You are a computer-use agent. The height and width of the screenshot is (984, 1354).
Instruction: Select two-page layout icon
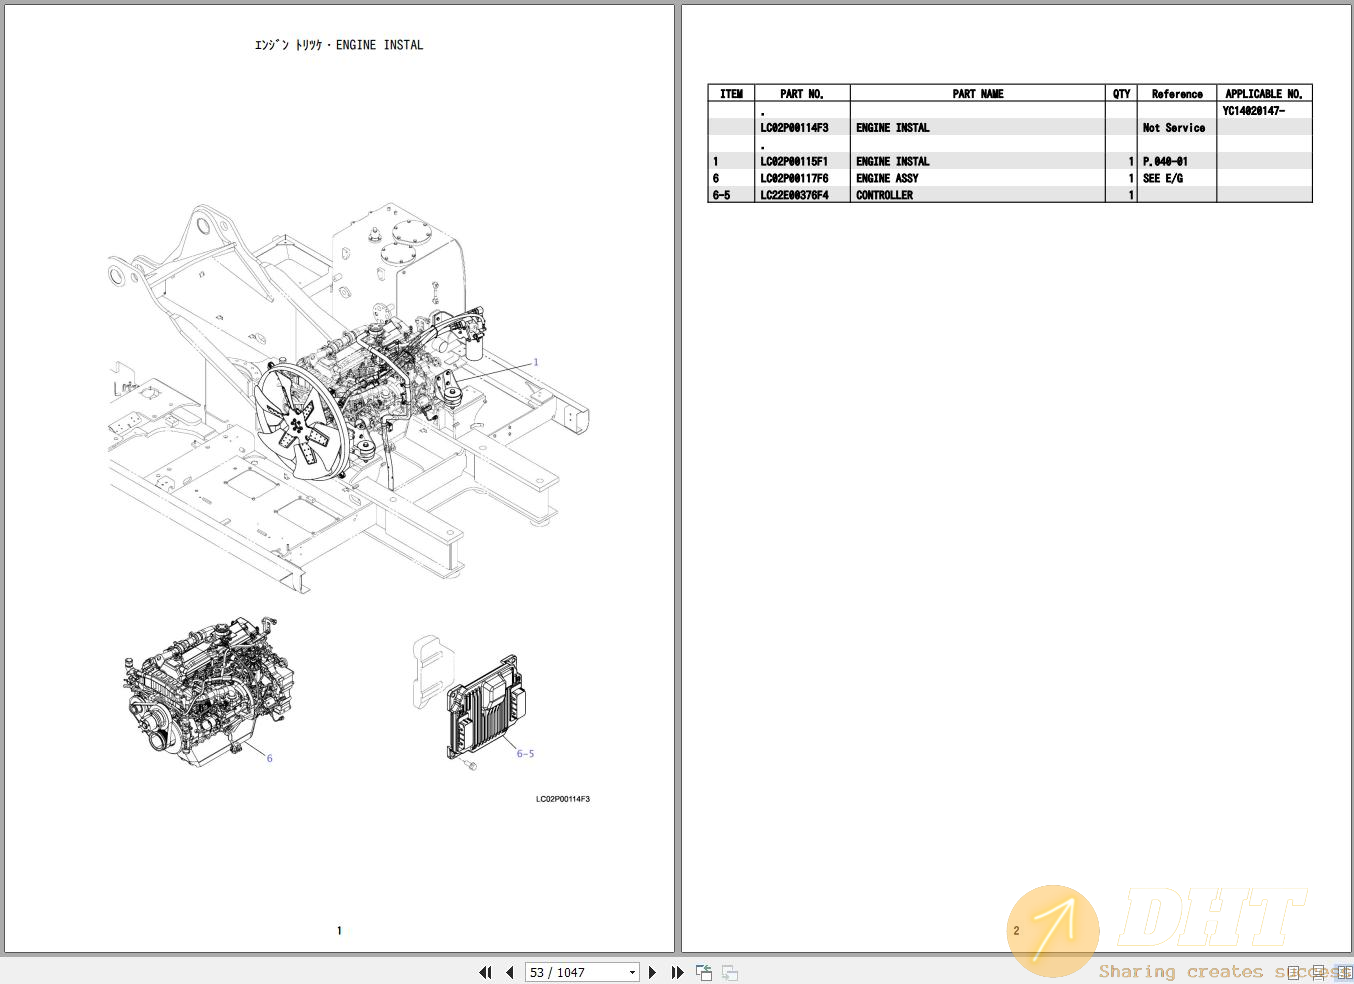(1344, 972)
